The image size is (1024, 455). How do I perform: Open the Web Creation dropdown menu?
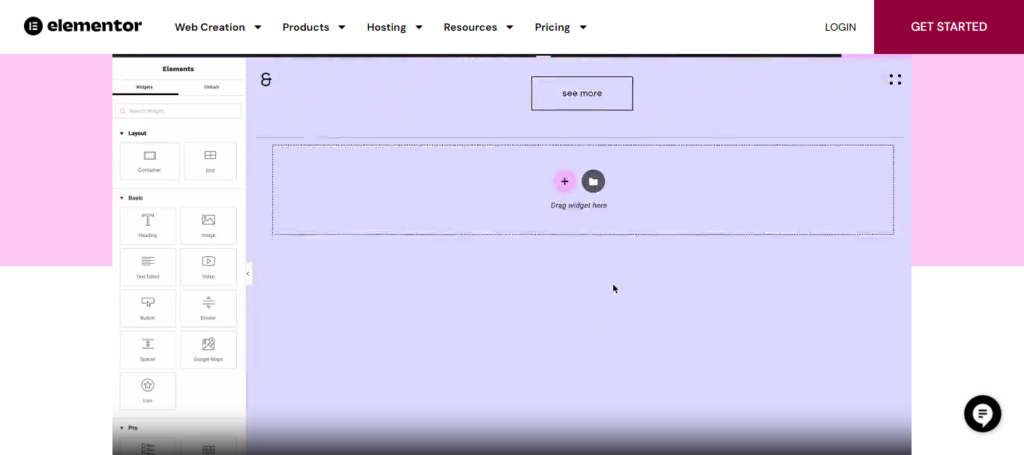pyautogui.click(x=218, y=27)
